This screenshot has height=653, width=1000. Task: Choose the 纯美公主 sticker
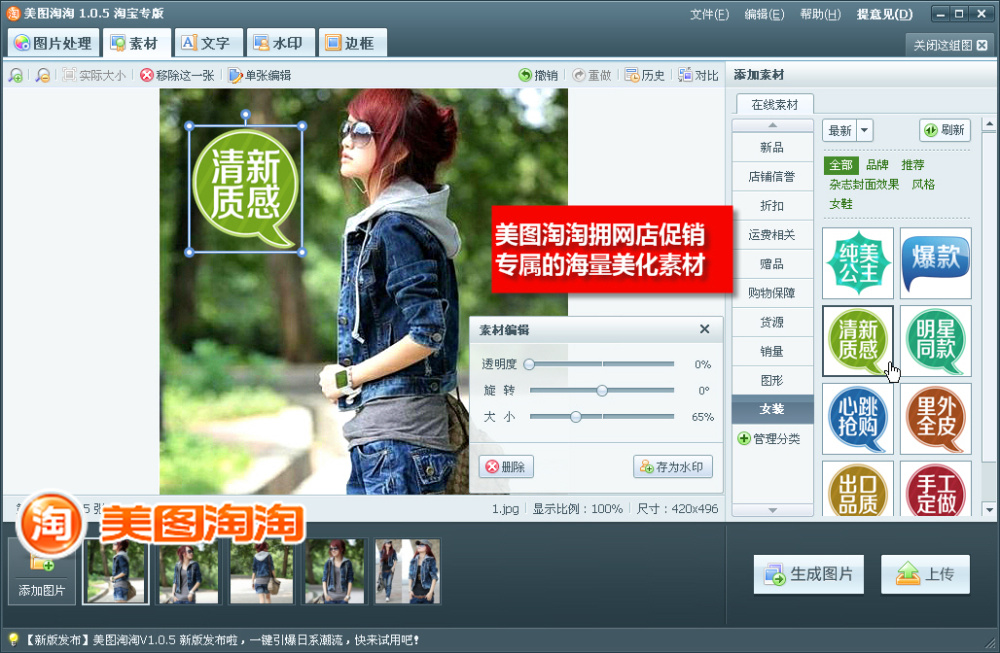tap(858, 263)
